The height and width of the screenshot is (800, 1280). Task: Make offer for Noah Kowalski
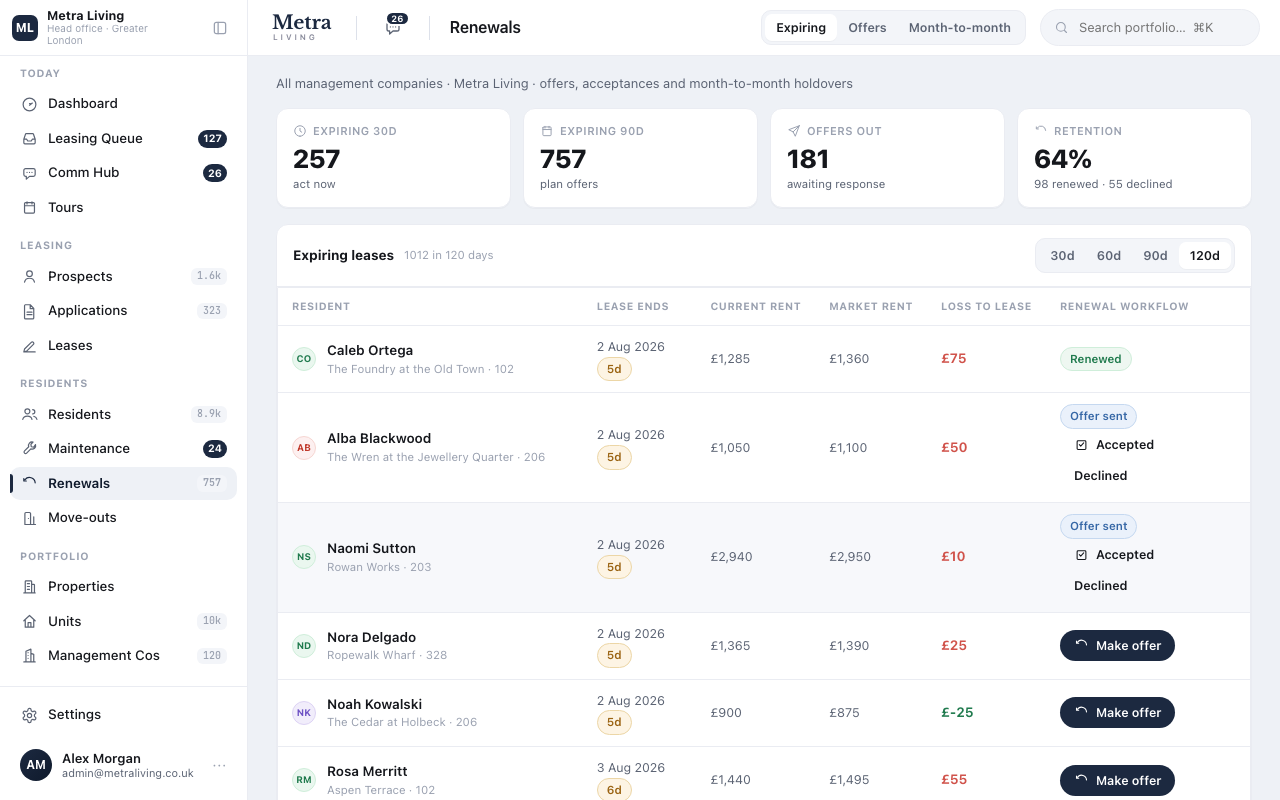pos(1117,713)
